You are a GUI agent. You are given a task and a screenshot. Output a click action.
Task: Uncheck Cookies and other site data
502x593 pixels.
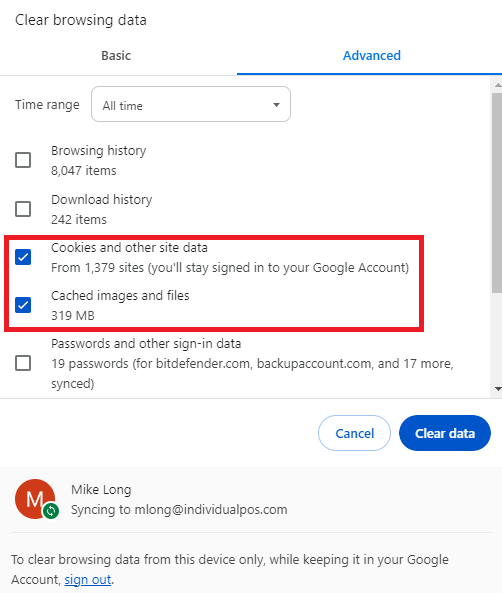tap(23, 257)
